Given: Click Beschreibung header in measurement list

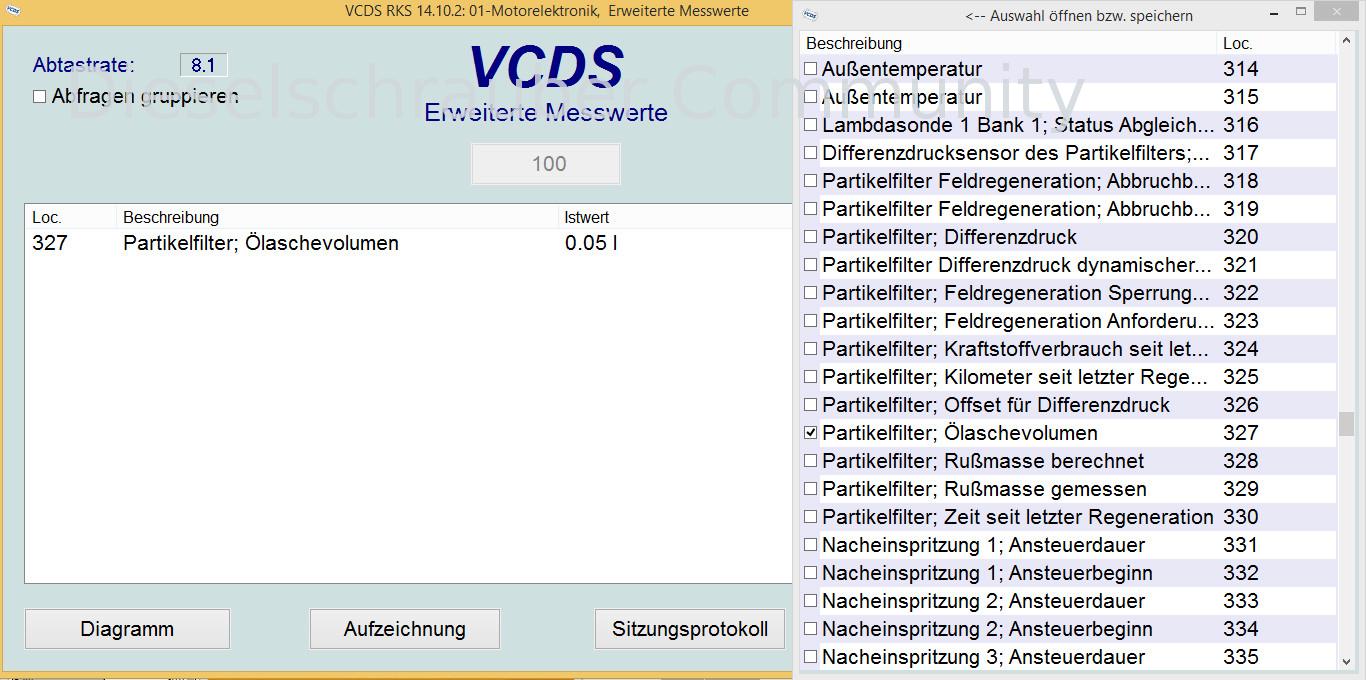Looking at the screenshot, I should coord(171,217).
